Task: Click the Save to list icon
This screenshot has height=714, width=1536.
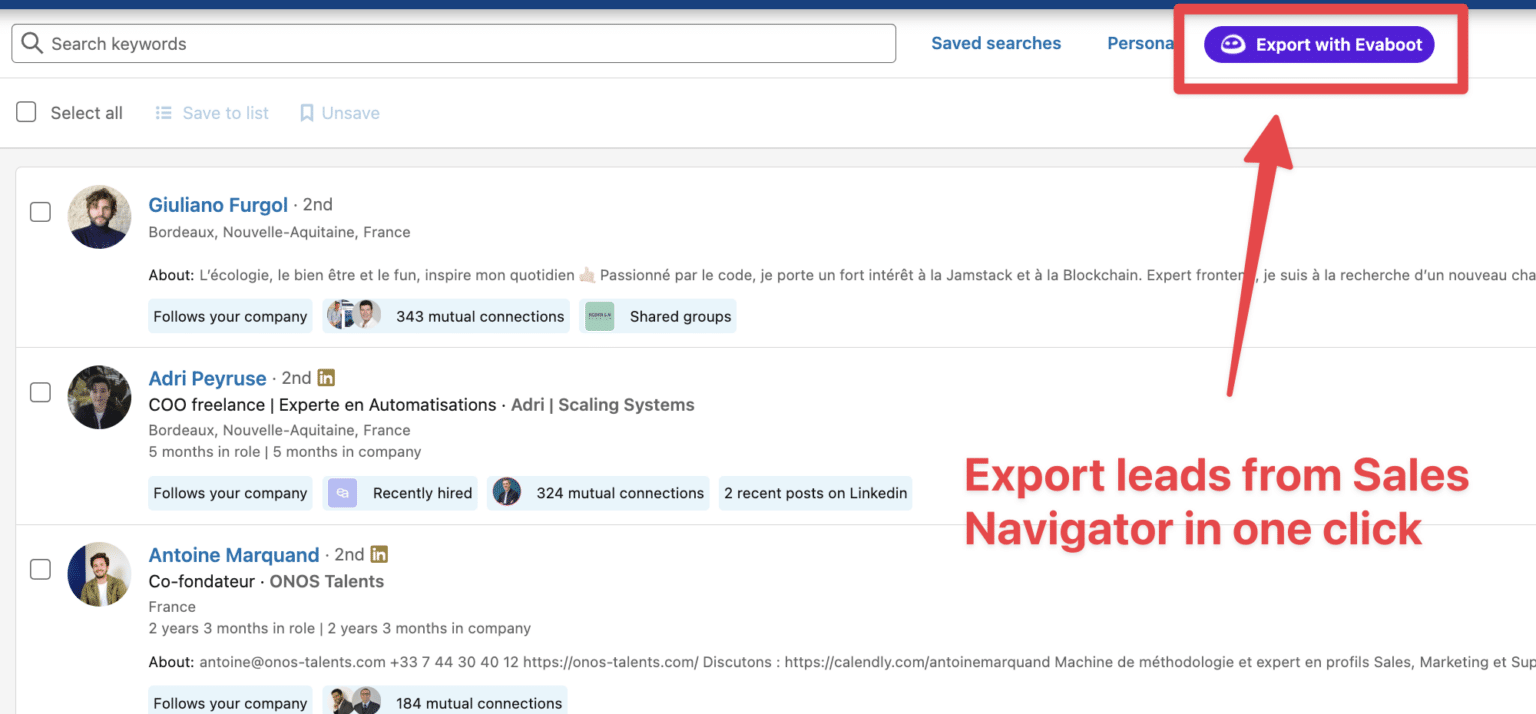Action: pyautogui.click(x=163, y=113)
